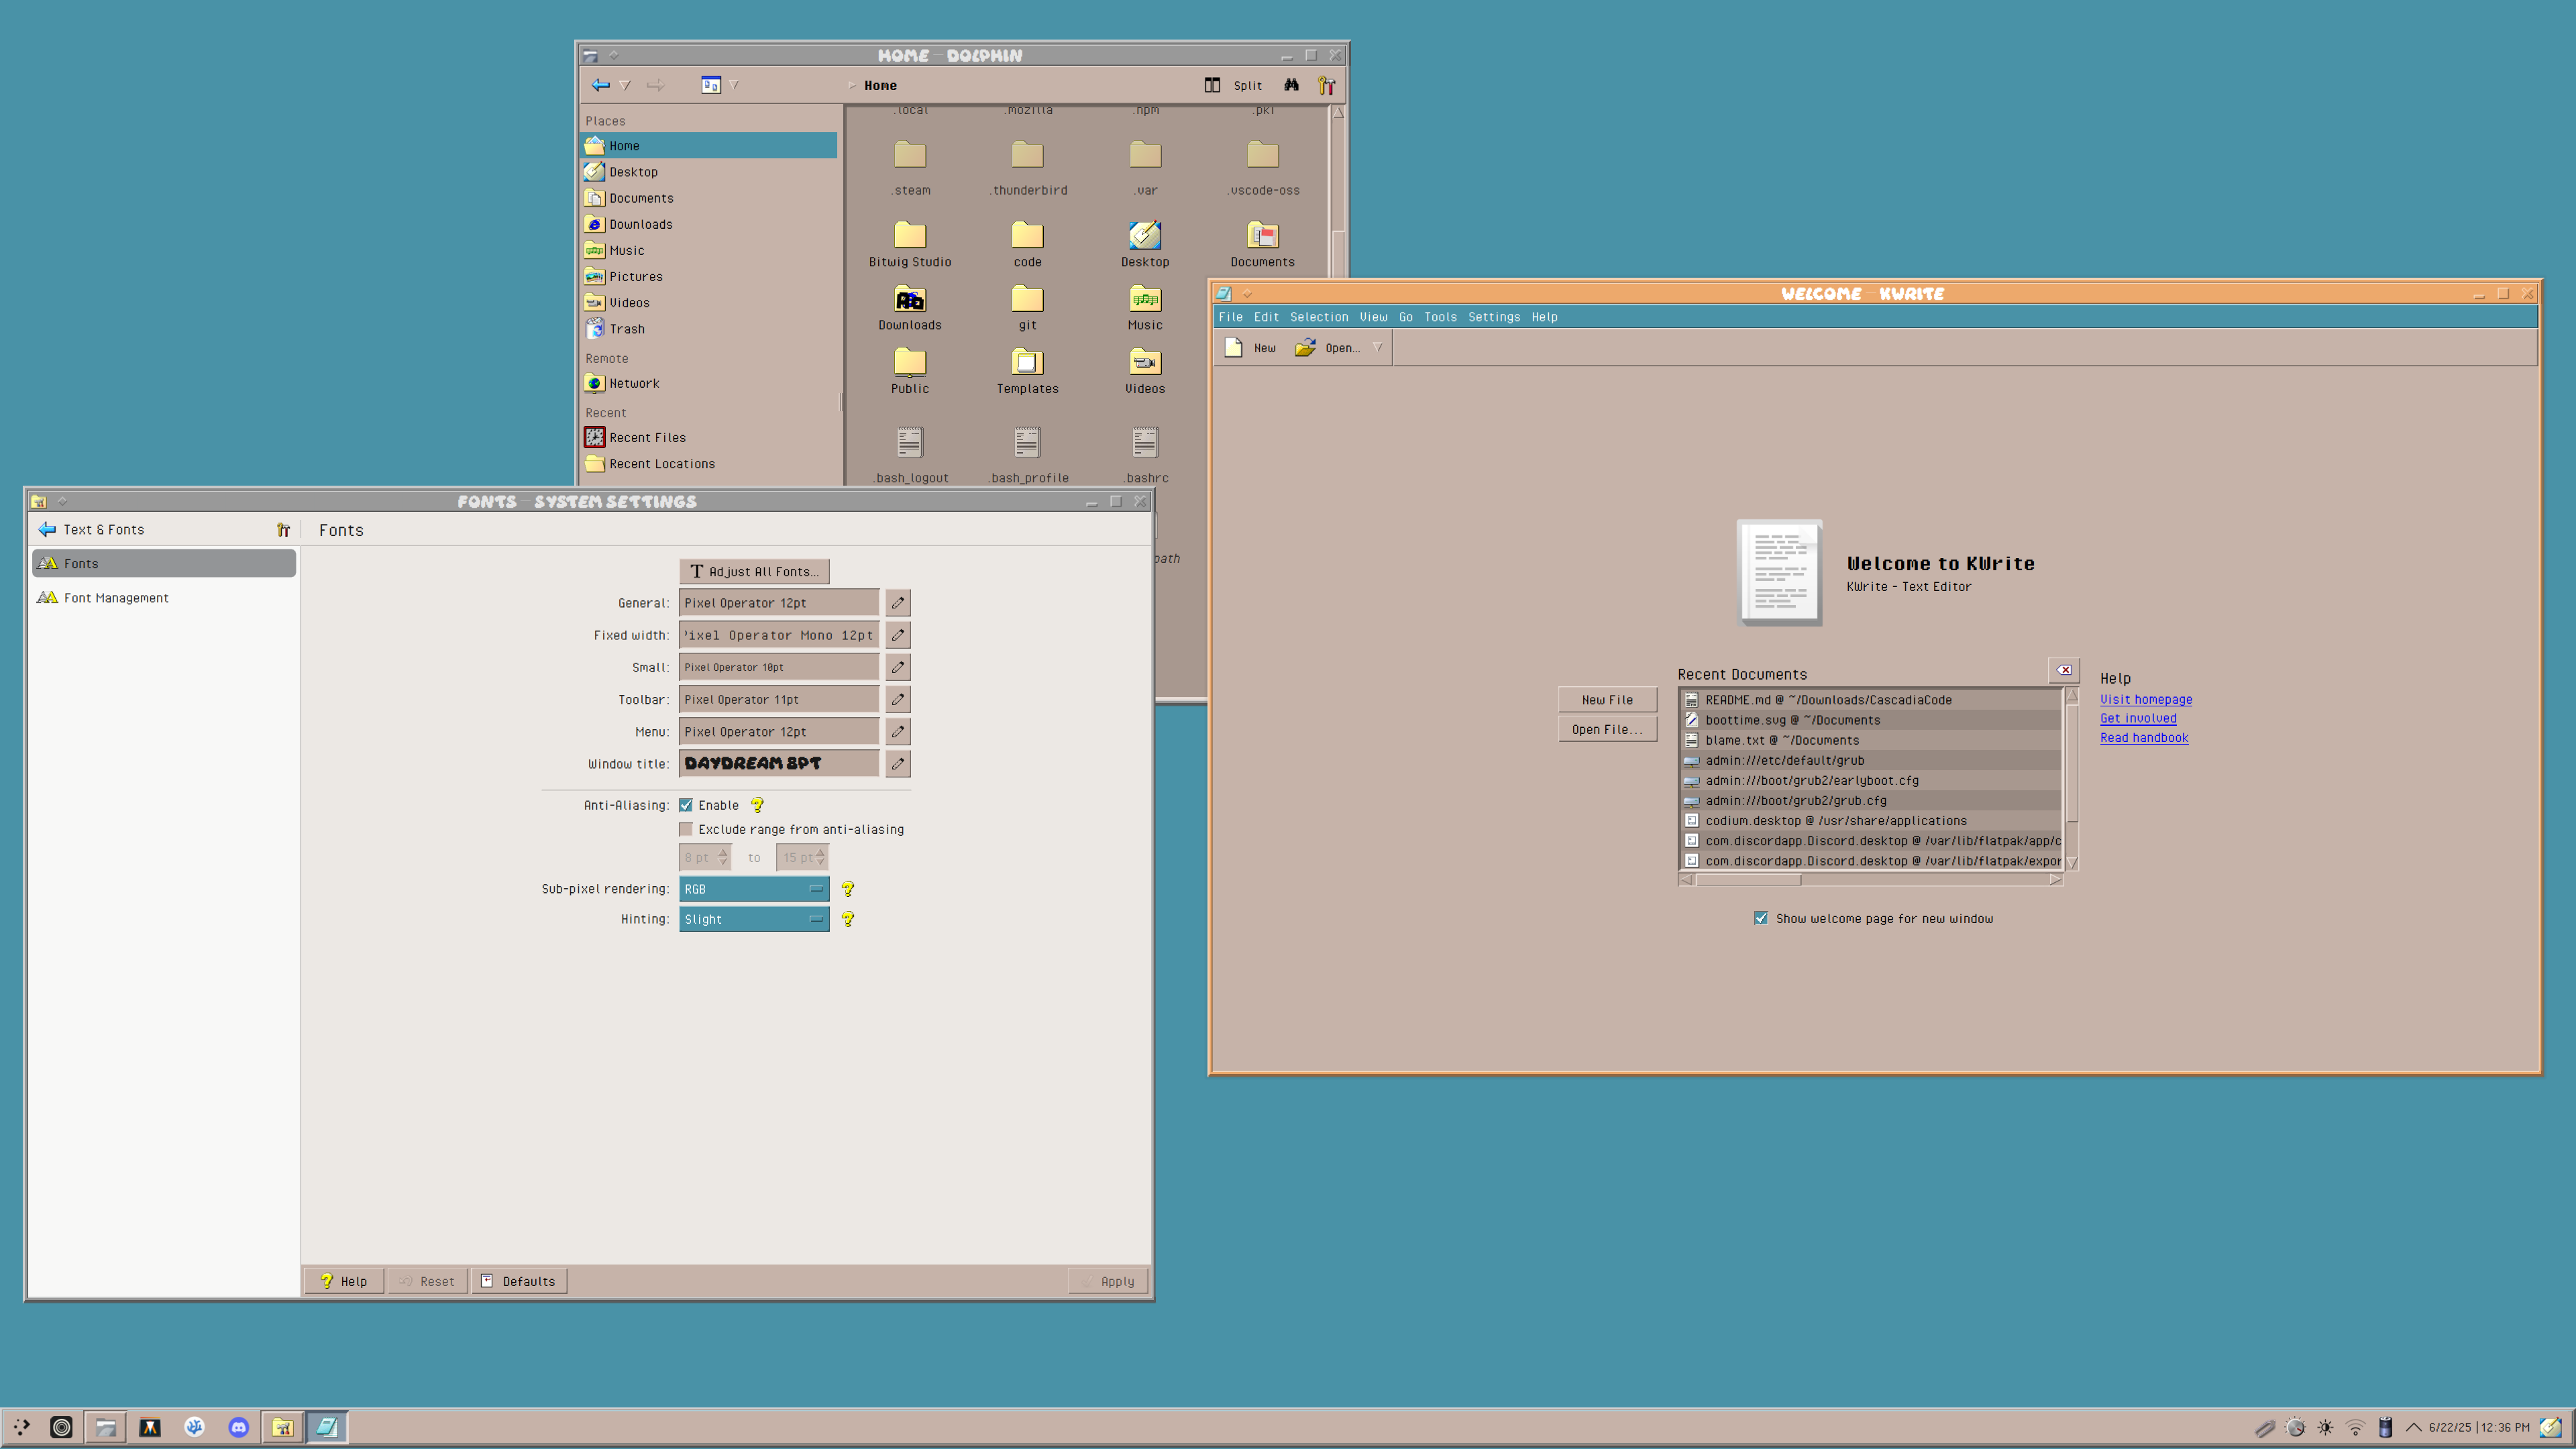The height and width of the screenshot is (1449, 2576).
Task: Edit the General font with pencil icon
Action: tap(897, 603)
